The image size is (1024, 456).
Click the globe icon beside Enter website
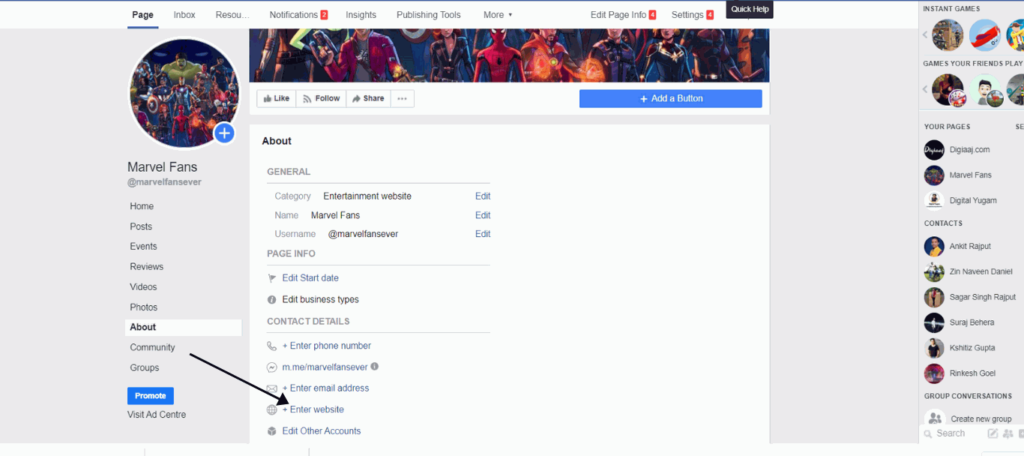272,410
